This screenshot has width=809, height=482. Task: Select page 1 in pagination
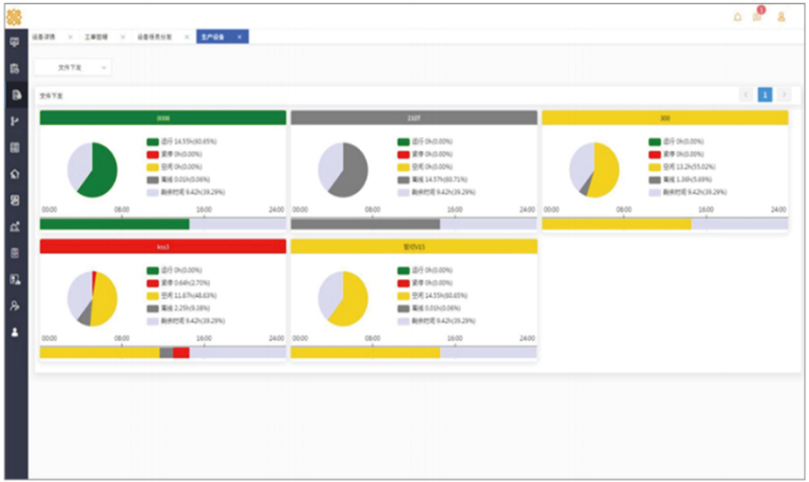pyautogui.click(x=765, y=94)
